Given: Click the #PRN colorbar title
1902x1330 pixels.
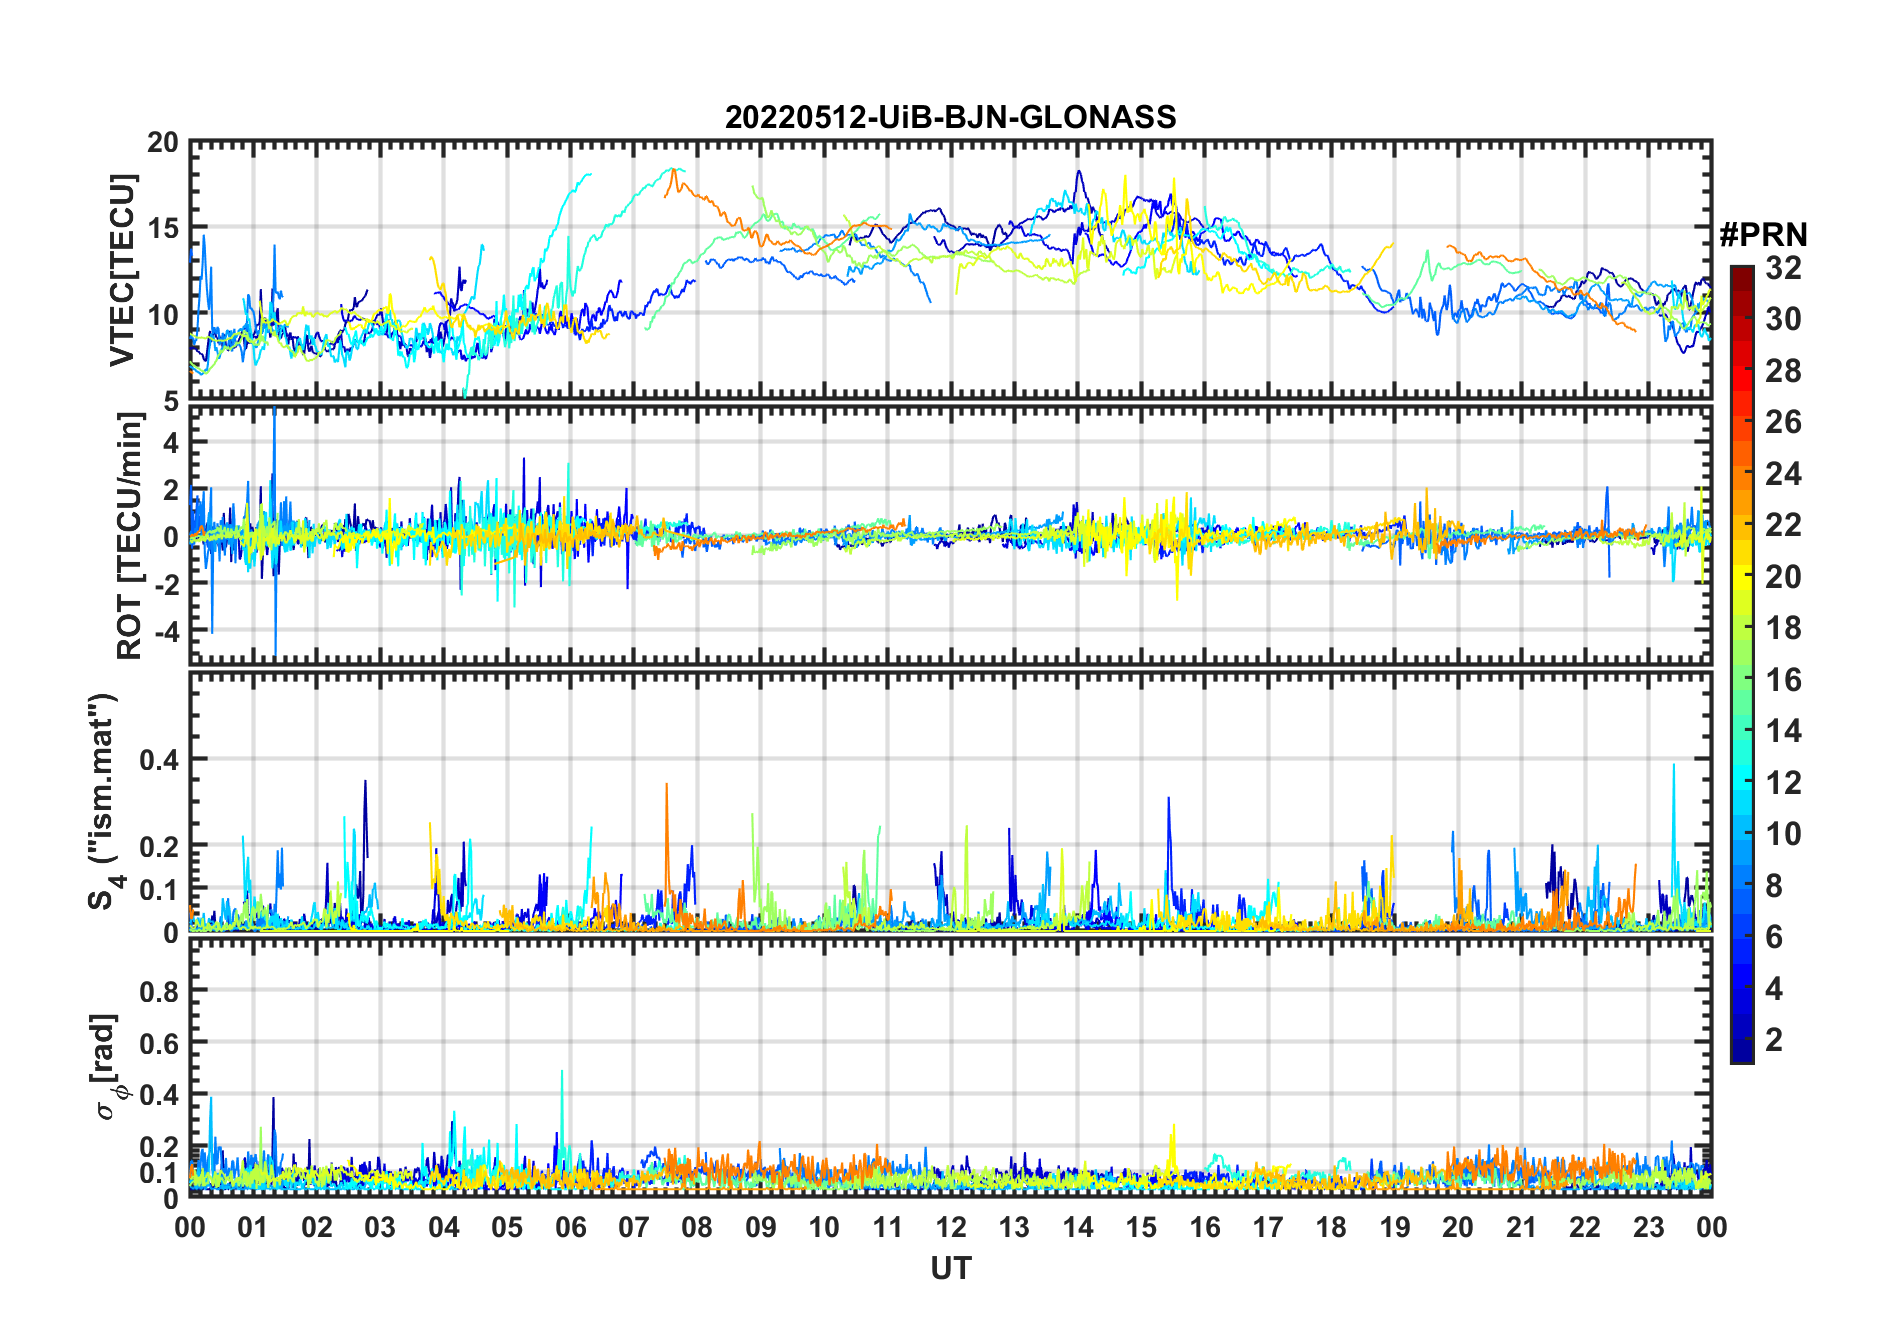Looking at the screenshot, I should click(1763, 235).
